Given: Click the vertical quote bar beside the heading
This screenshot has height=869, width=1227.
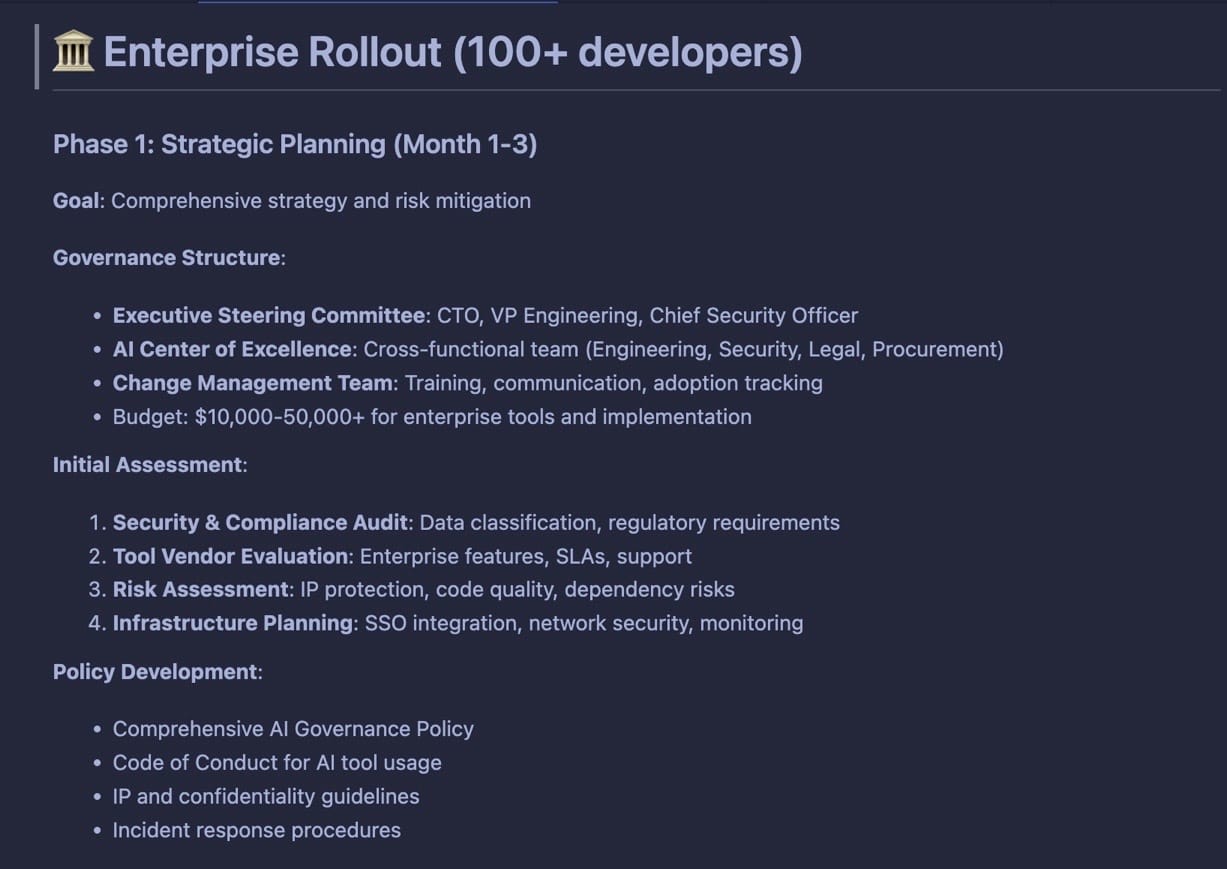Looking at the screenshot, I should coord(37,56).
